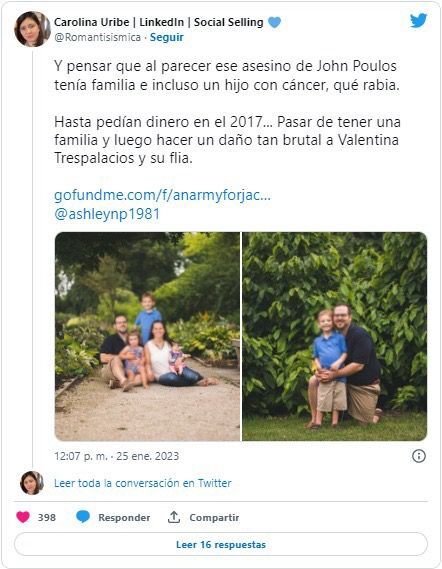Click the @Romantisismica handle
Image resolution: width=442 pixels, height=569 pixels.
[x=97, y=37]
